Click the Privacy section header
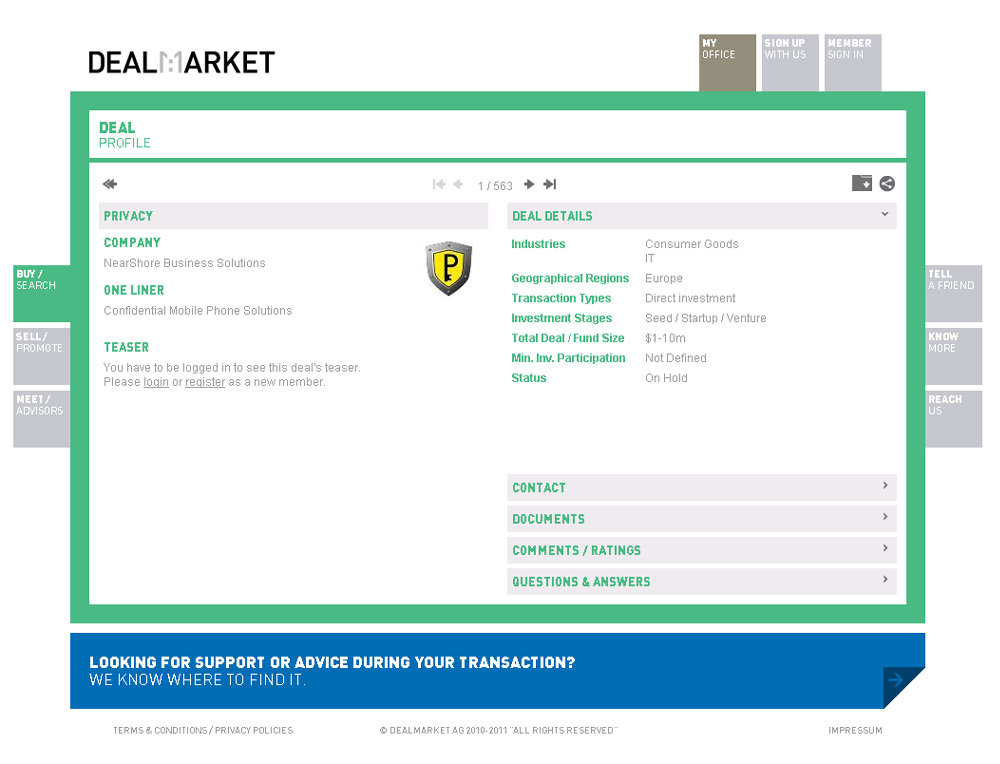 [x=293, y=216]
